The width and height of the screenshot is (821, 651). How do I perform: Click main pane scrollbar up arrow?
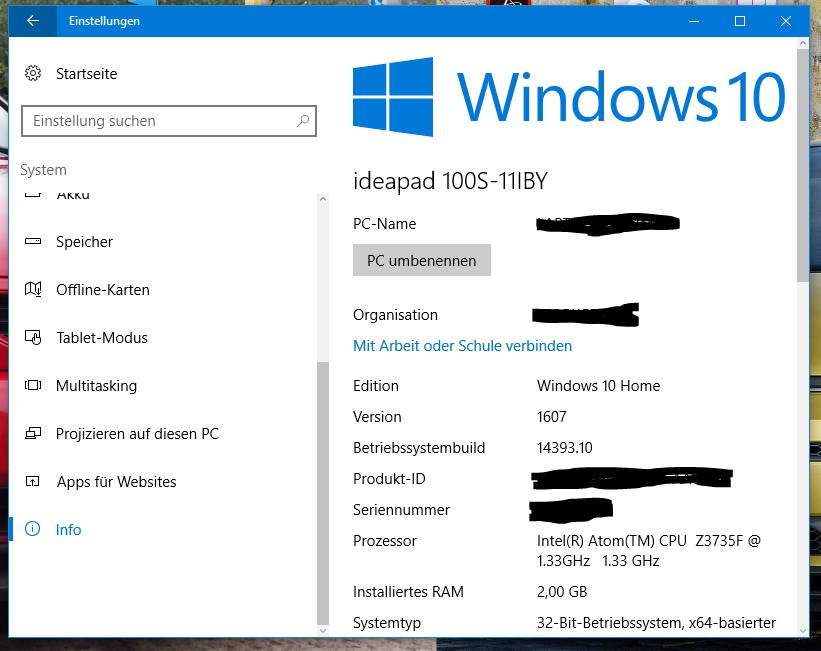pyautogui.click(x=802, y=43)
